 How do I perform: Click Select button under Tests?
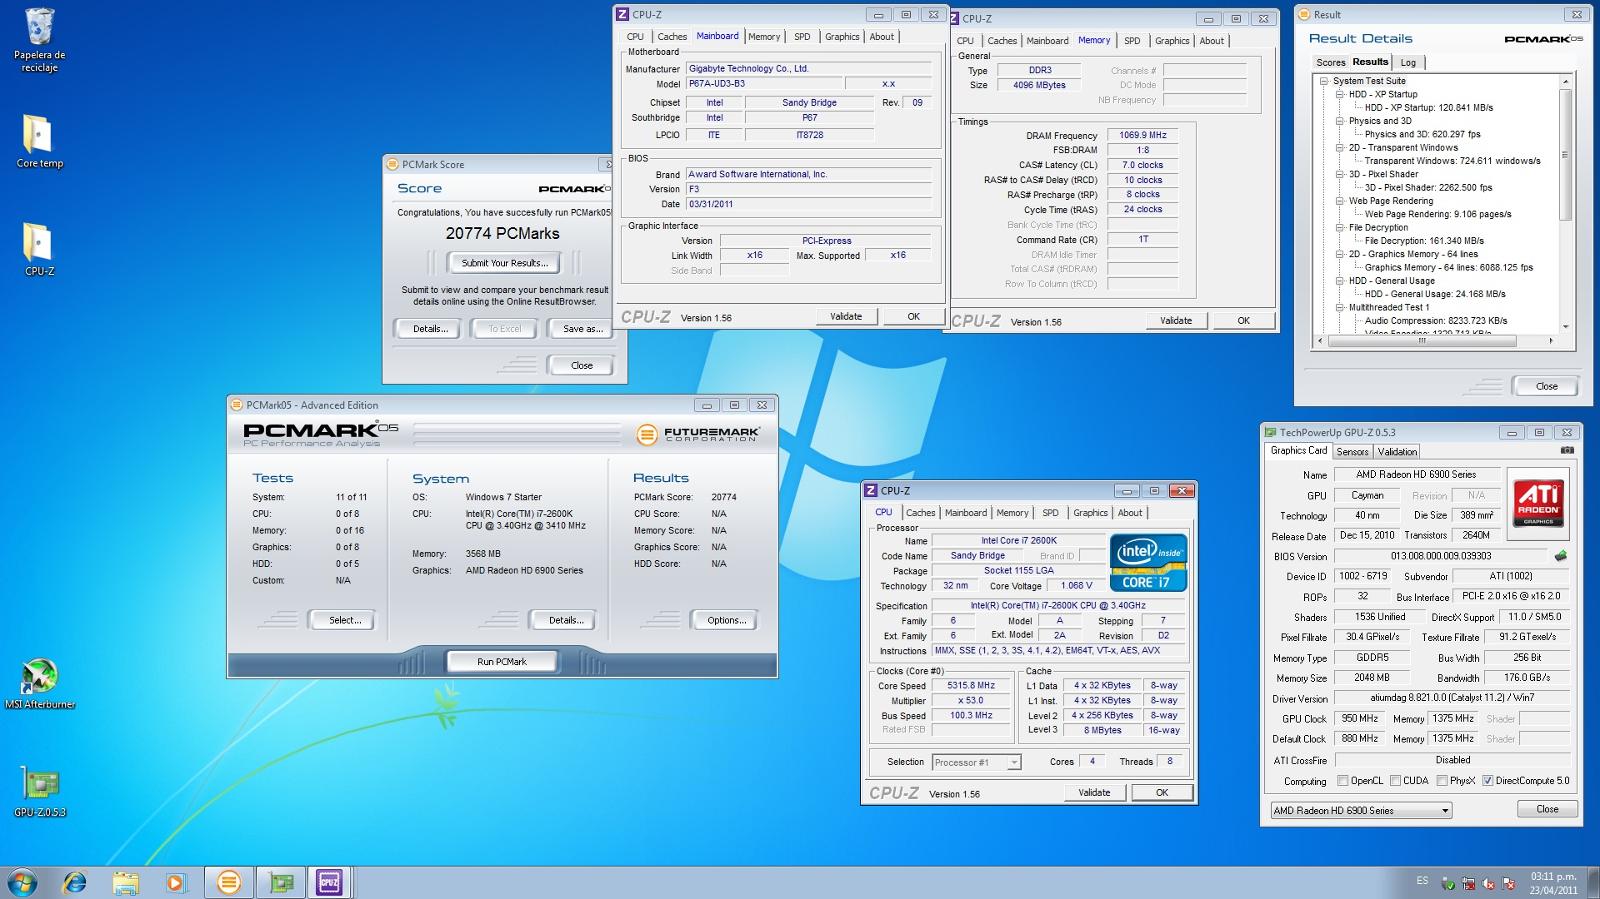[x=345, y=620]
